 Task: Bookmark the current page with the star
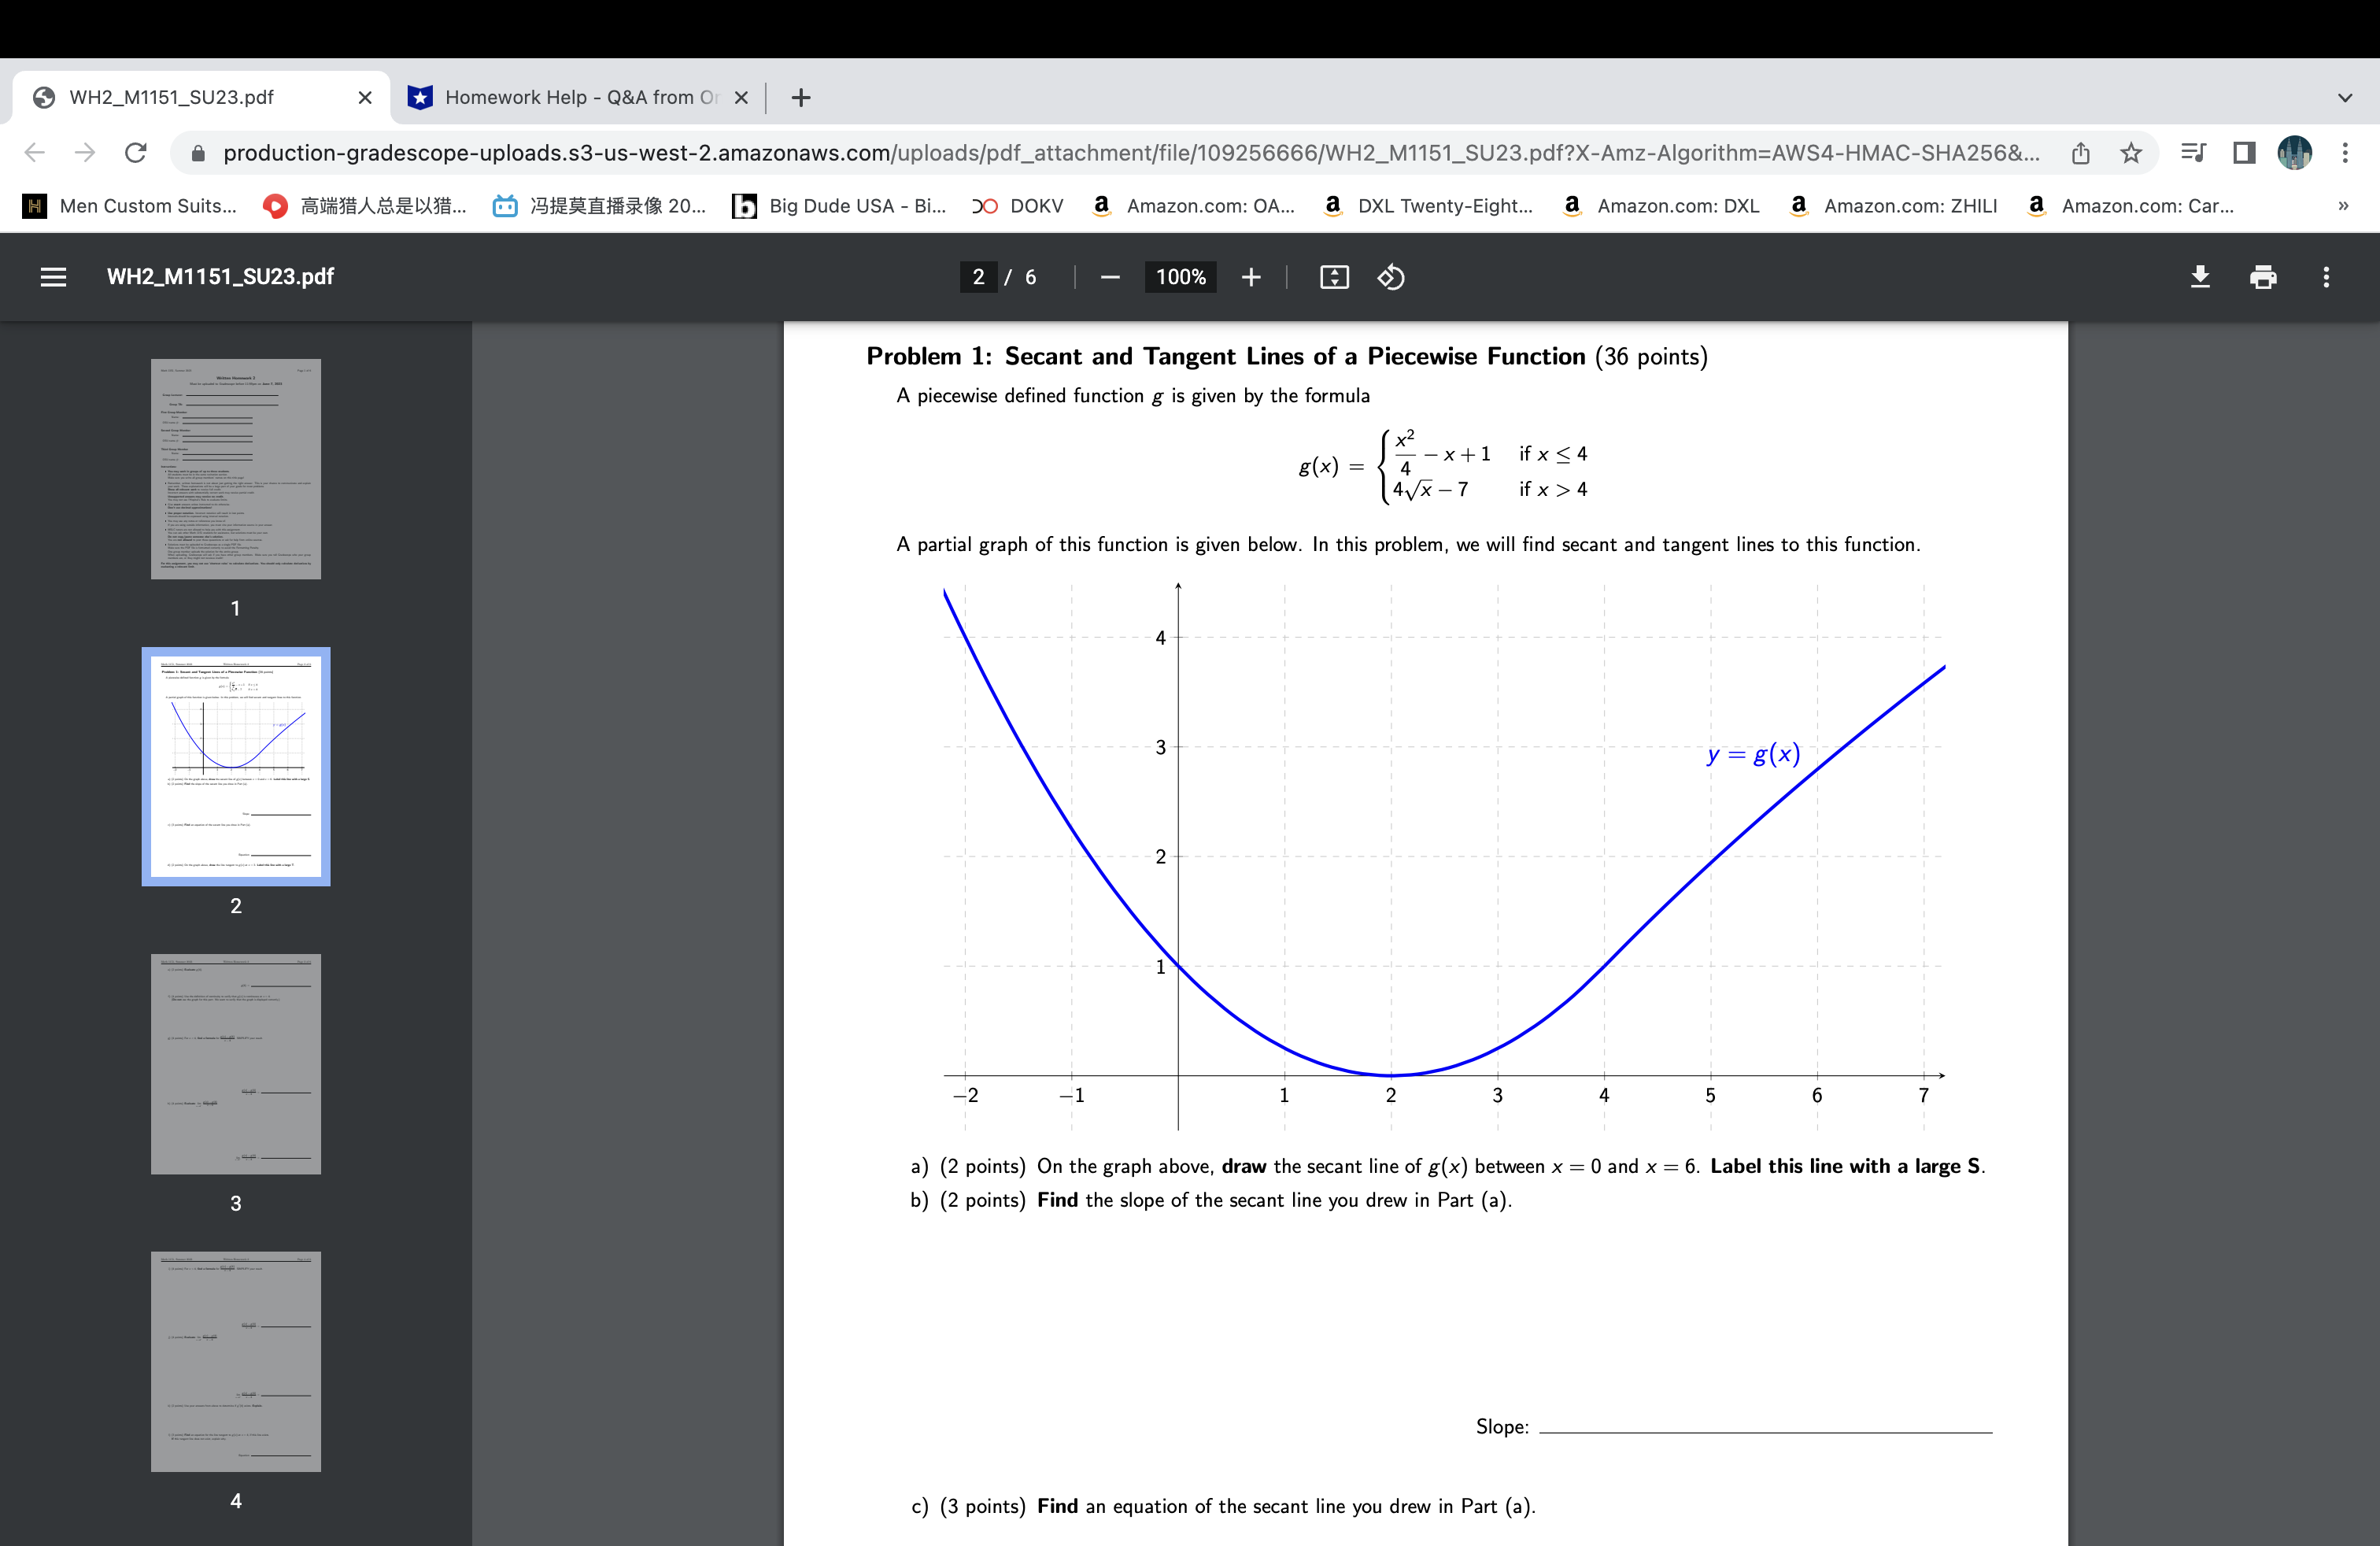pos(2130,152)
